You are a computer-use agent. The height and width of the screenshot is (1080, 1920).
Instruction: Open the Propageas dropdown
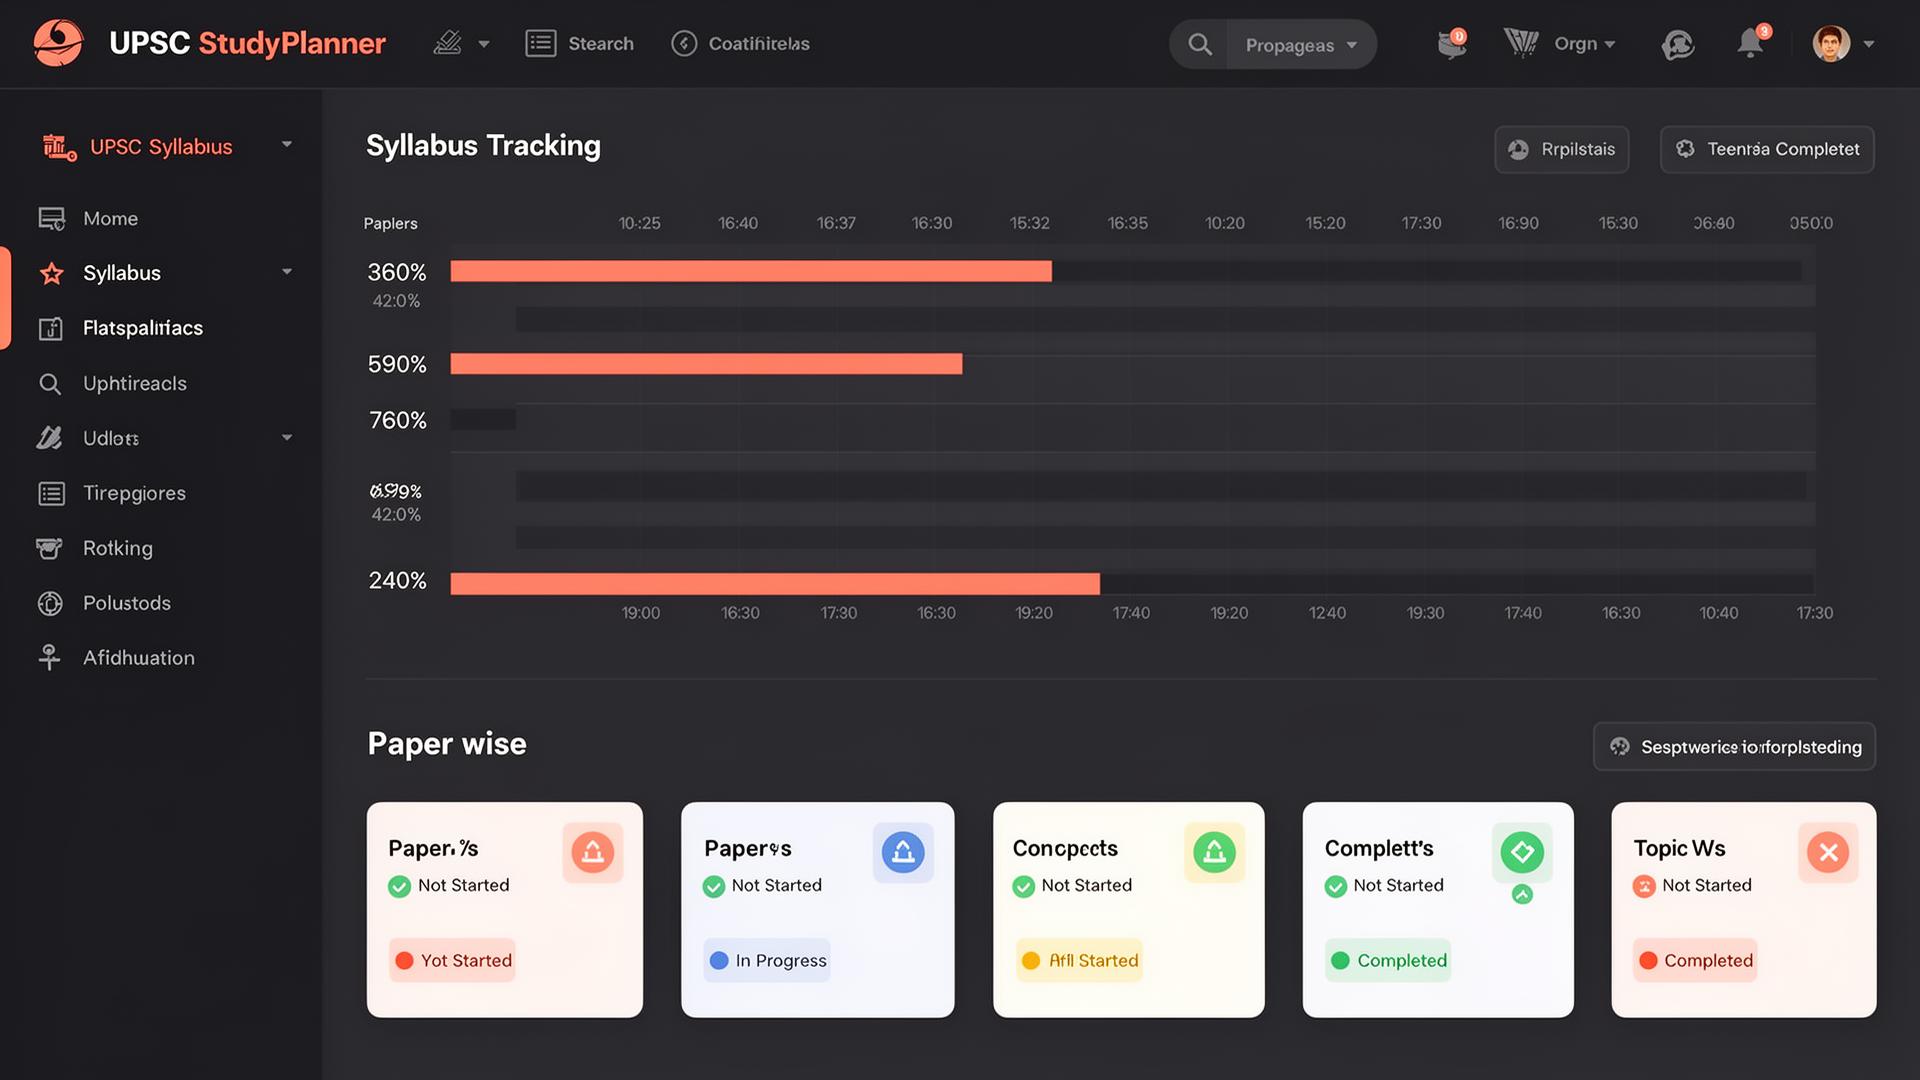click(x=1301, y=45)
